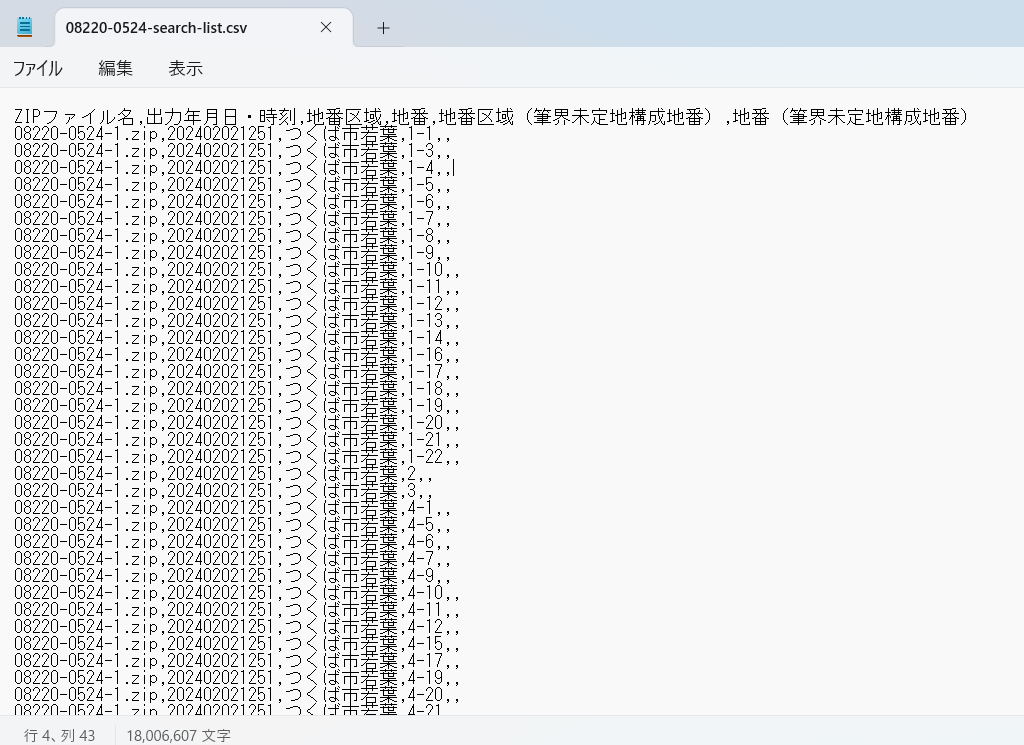Click the line ending with 4-12,,
This screenshot has width=1024, height=745.
click(237, 626)
